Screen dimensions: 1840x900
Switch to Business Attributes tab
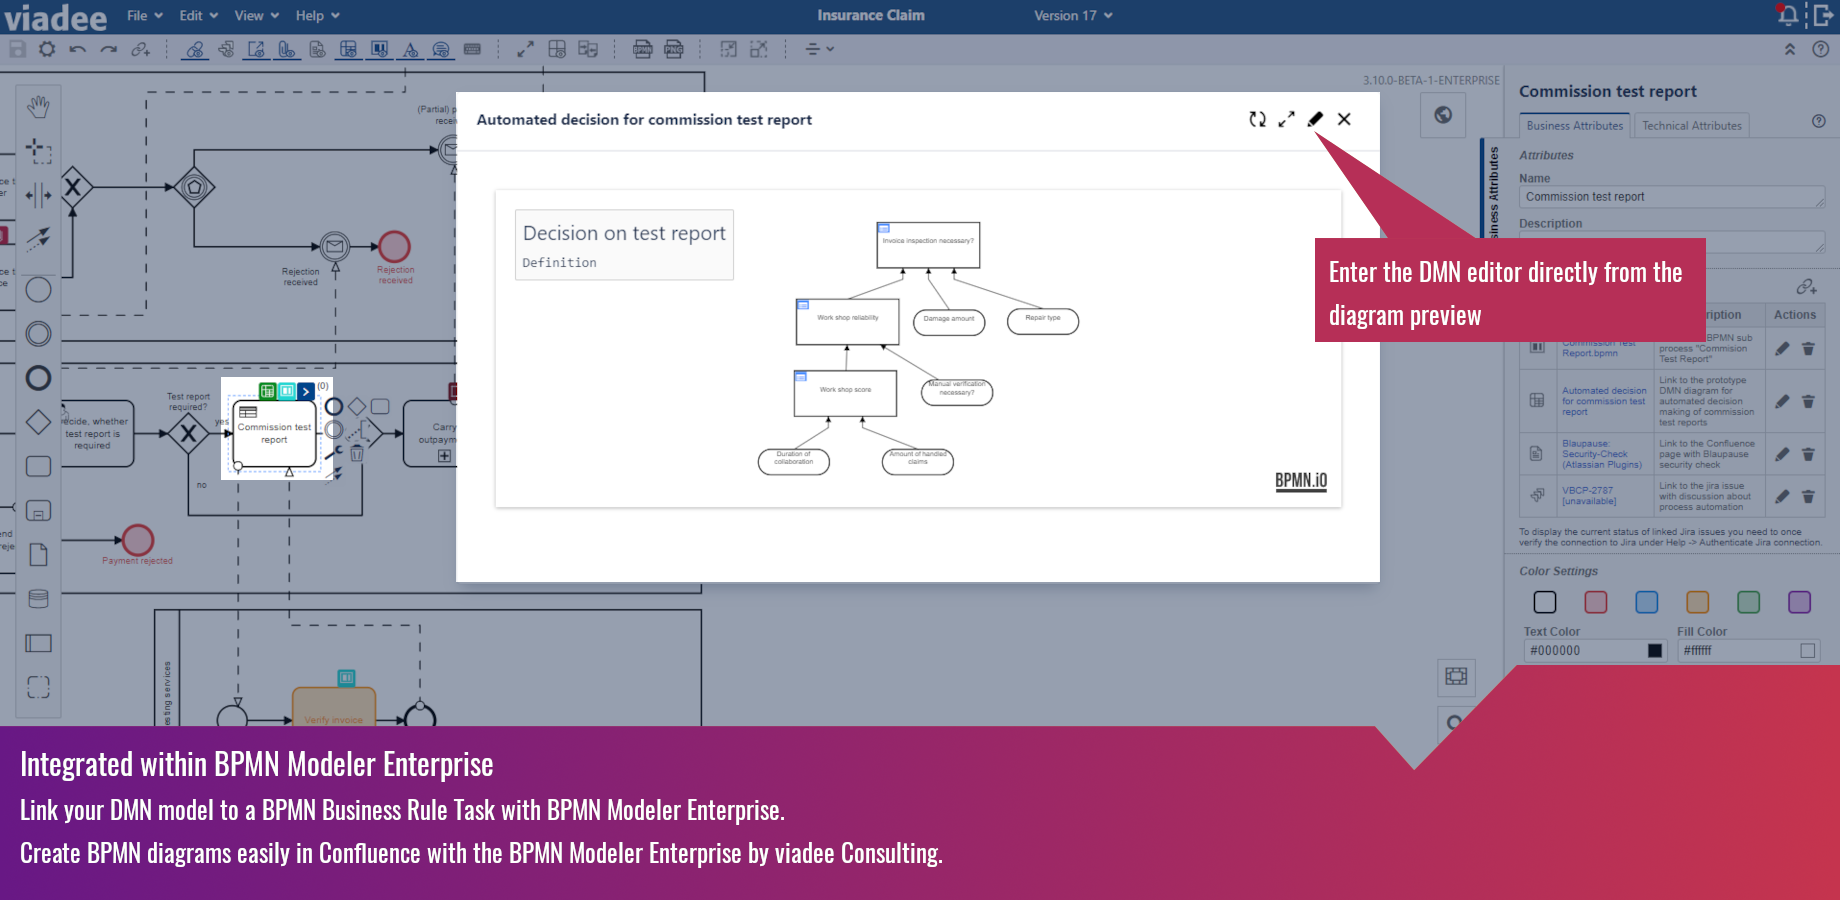point(1575,126)
